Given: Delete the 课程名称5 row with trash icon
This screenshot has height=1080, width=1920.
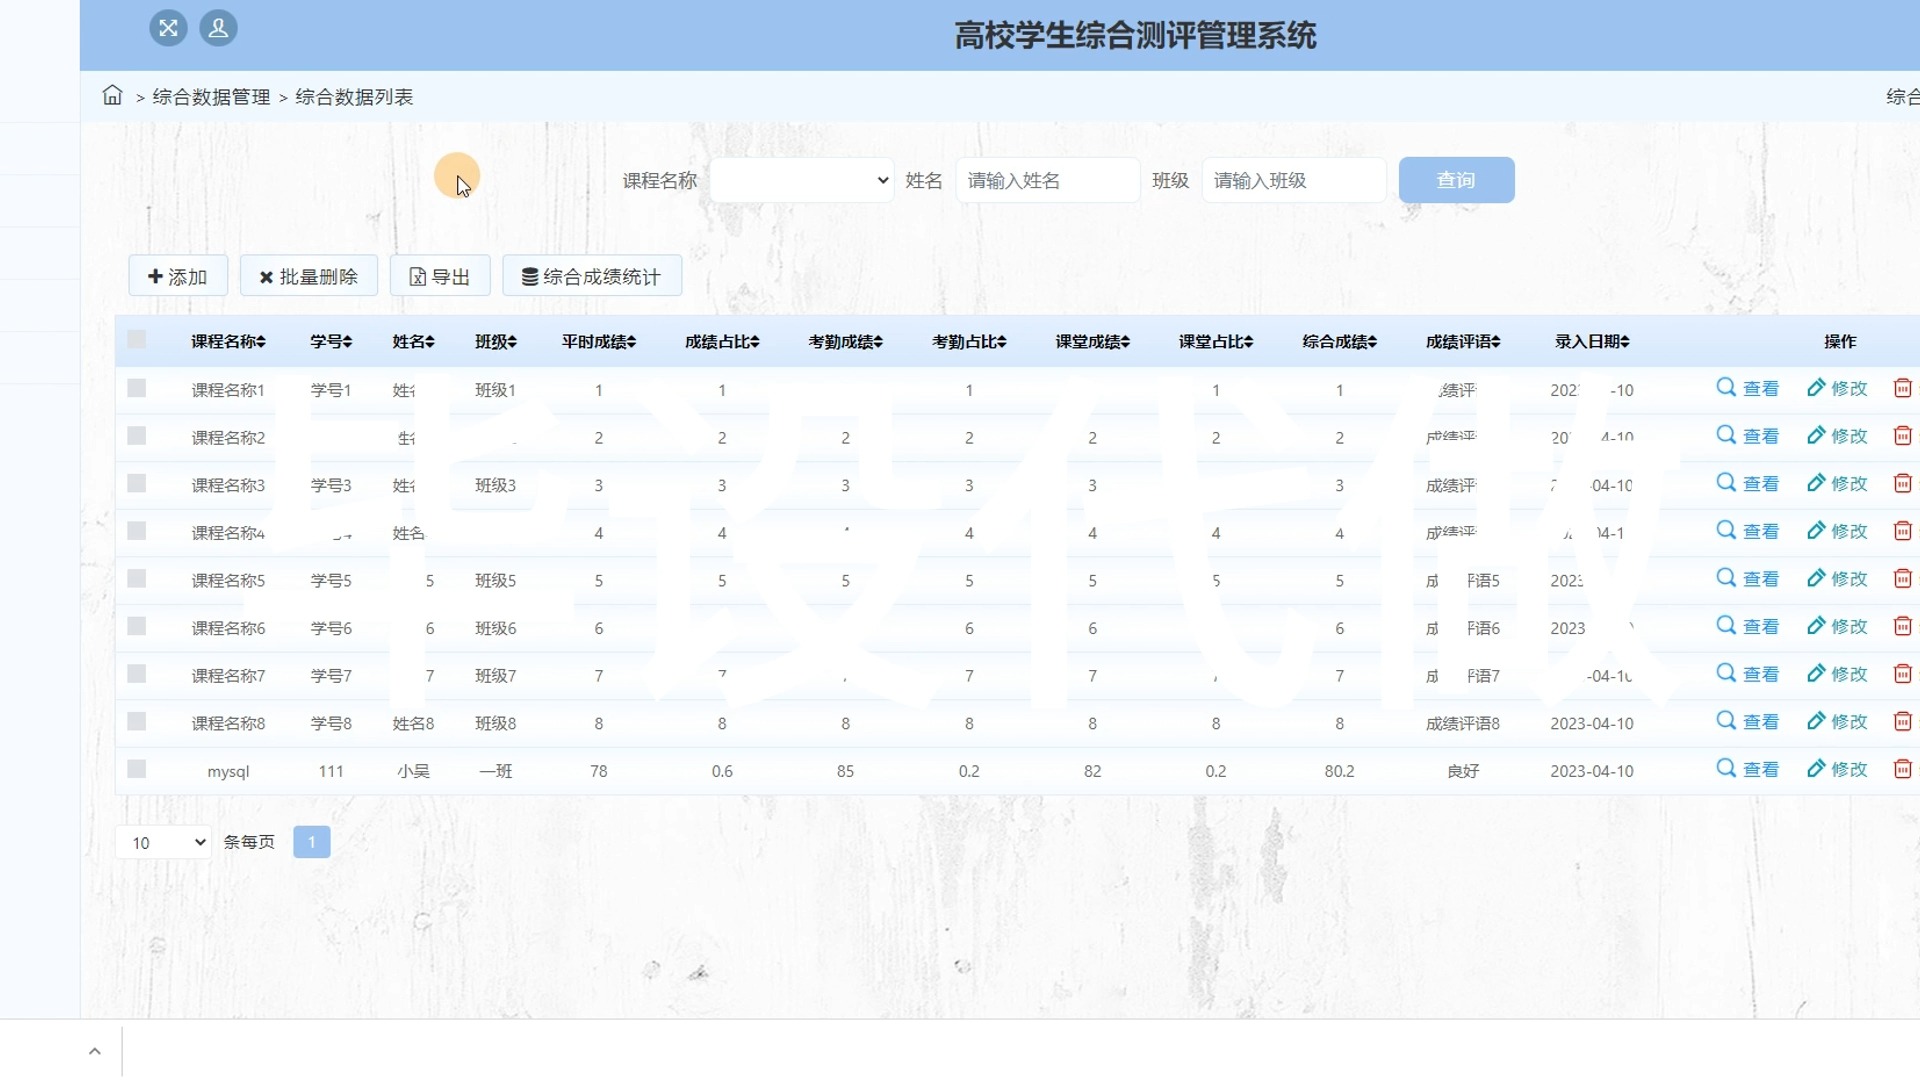Looking at the screenshot, I should coord(1902,579).
